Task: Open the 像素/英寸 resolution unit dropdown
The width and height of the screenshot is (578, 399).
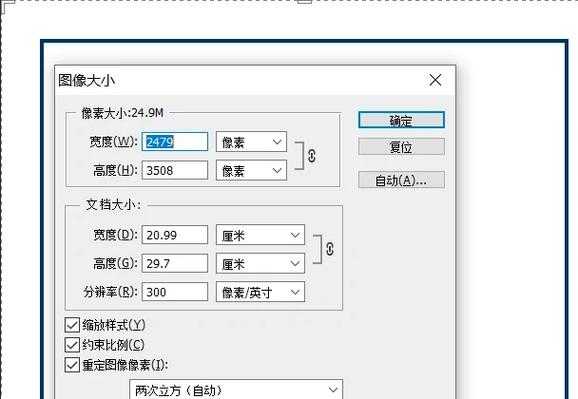Action: point(260,292)
